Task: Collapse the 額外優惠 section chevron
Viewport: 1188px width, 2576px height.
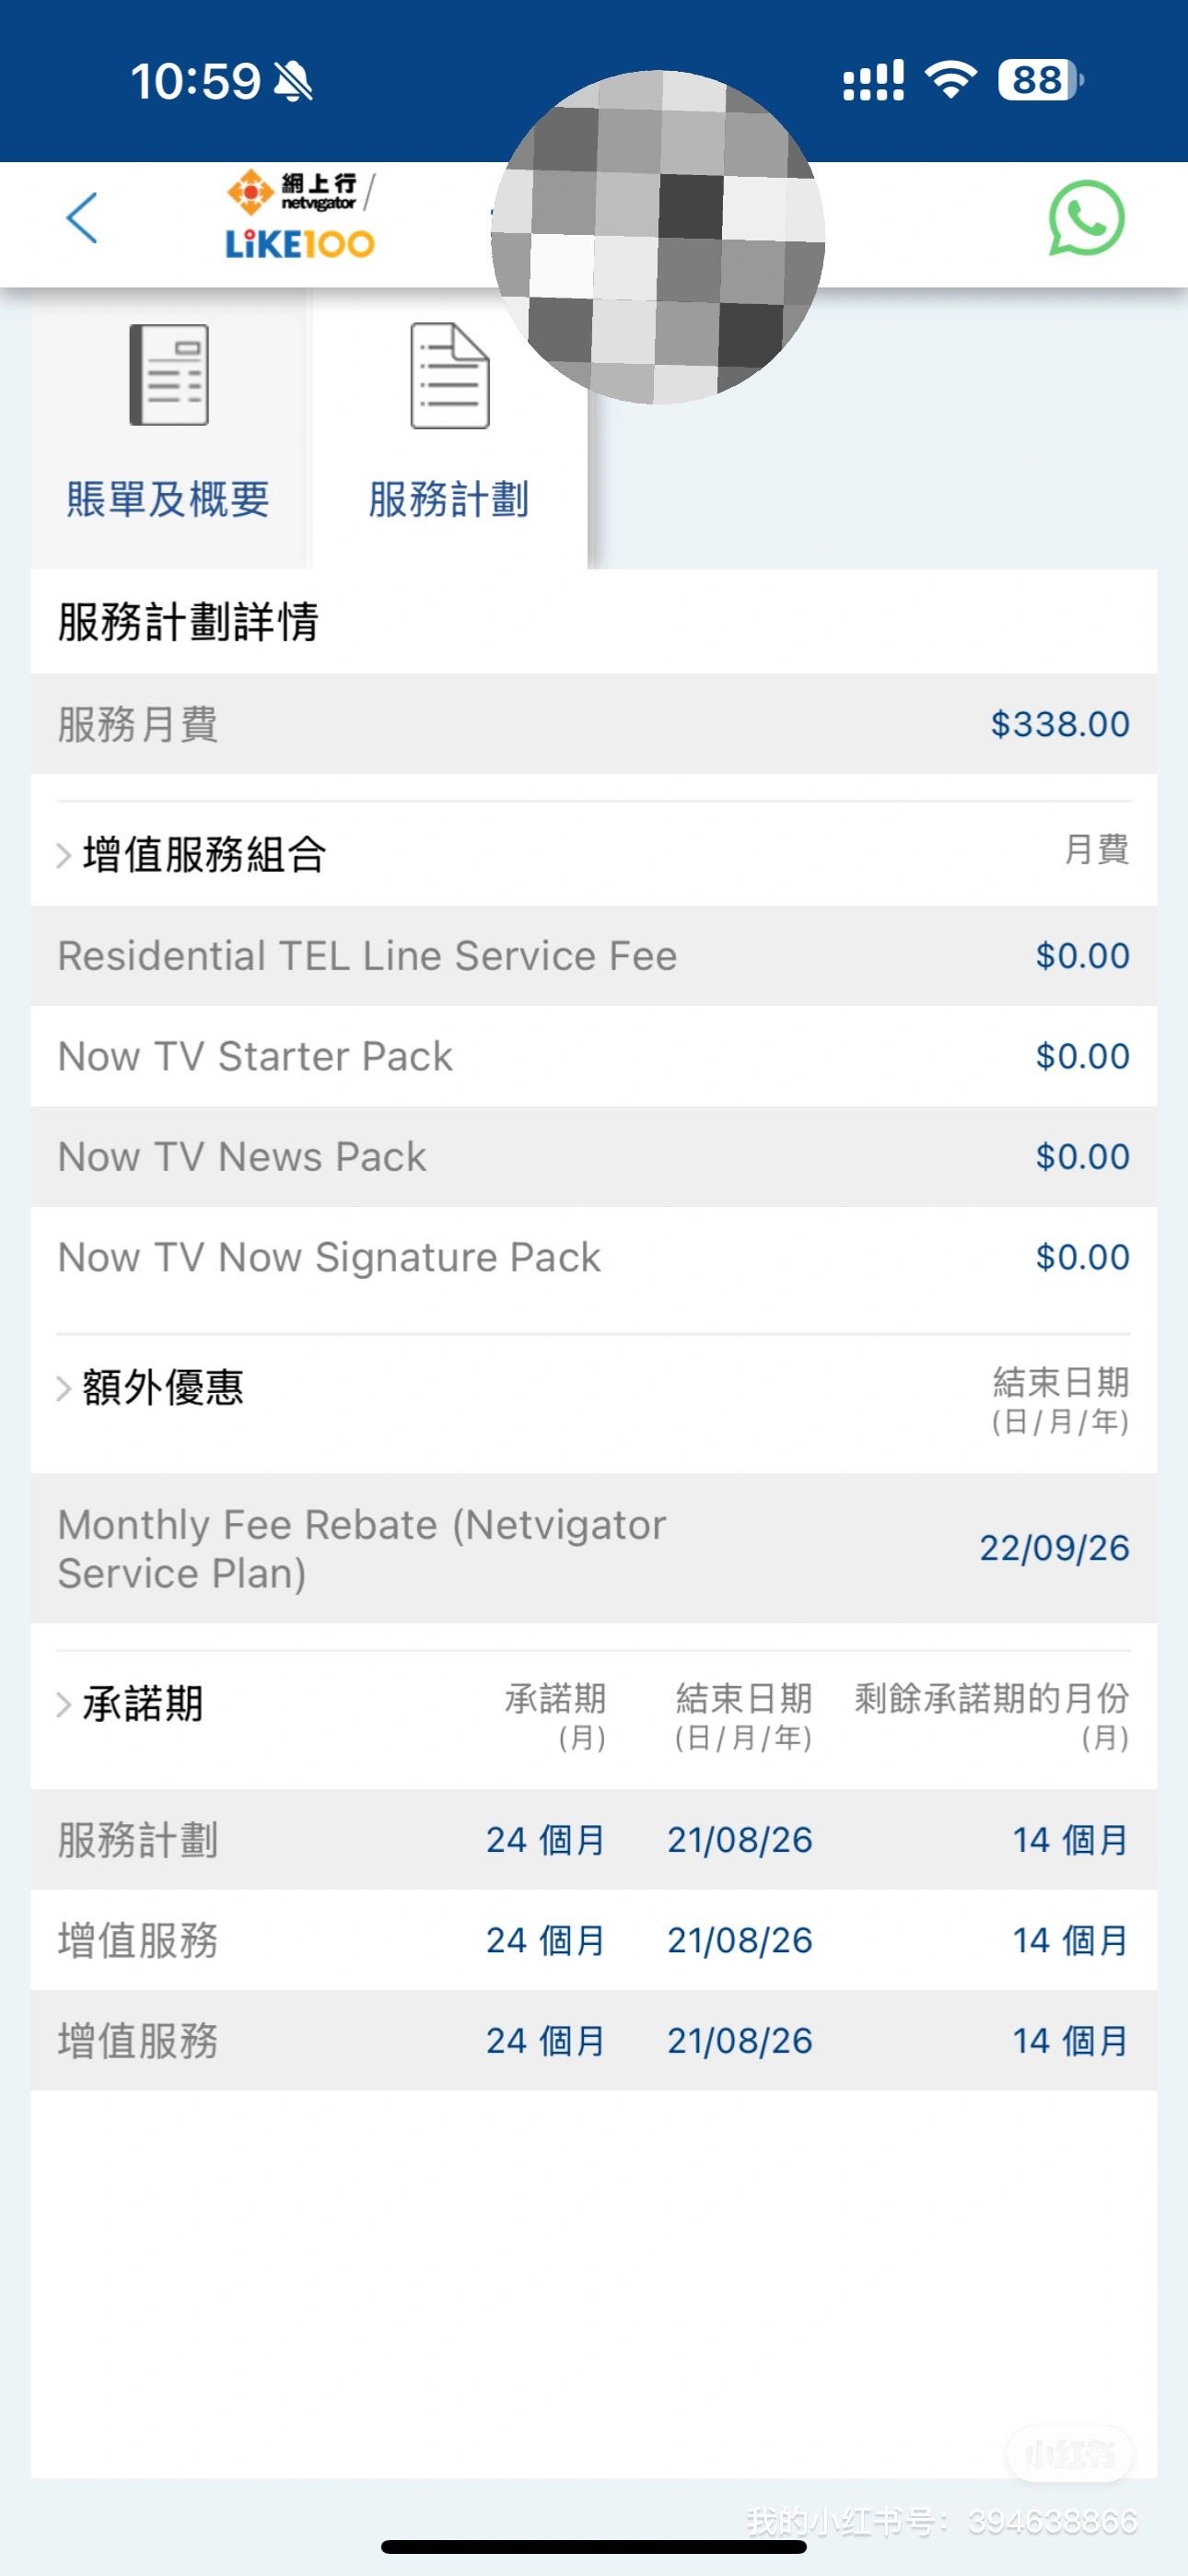Action: [x=64, y=1388]
